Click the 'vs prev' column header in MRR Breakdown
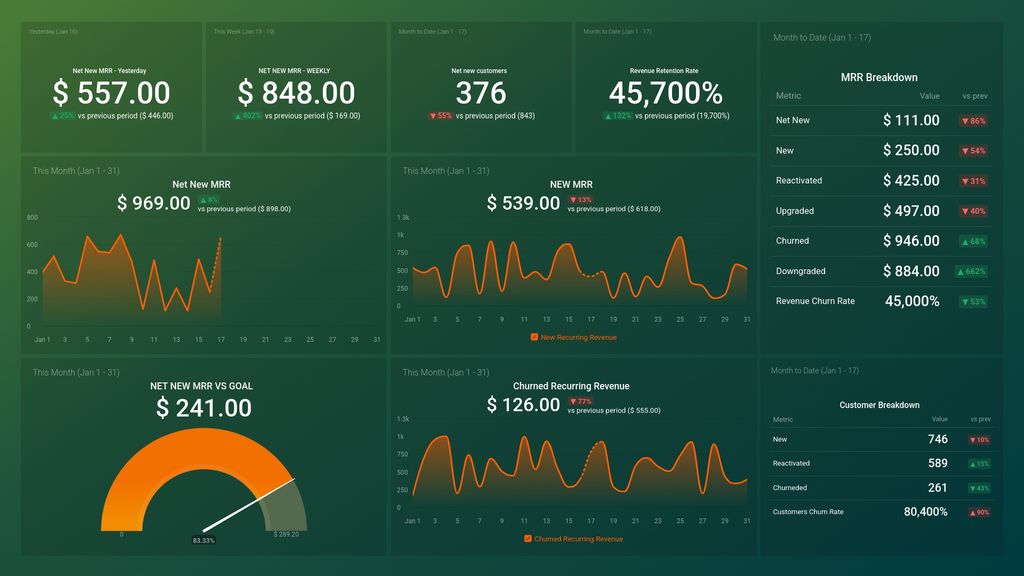 click(974, 95)
